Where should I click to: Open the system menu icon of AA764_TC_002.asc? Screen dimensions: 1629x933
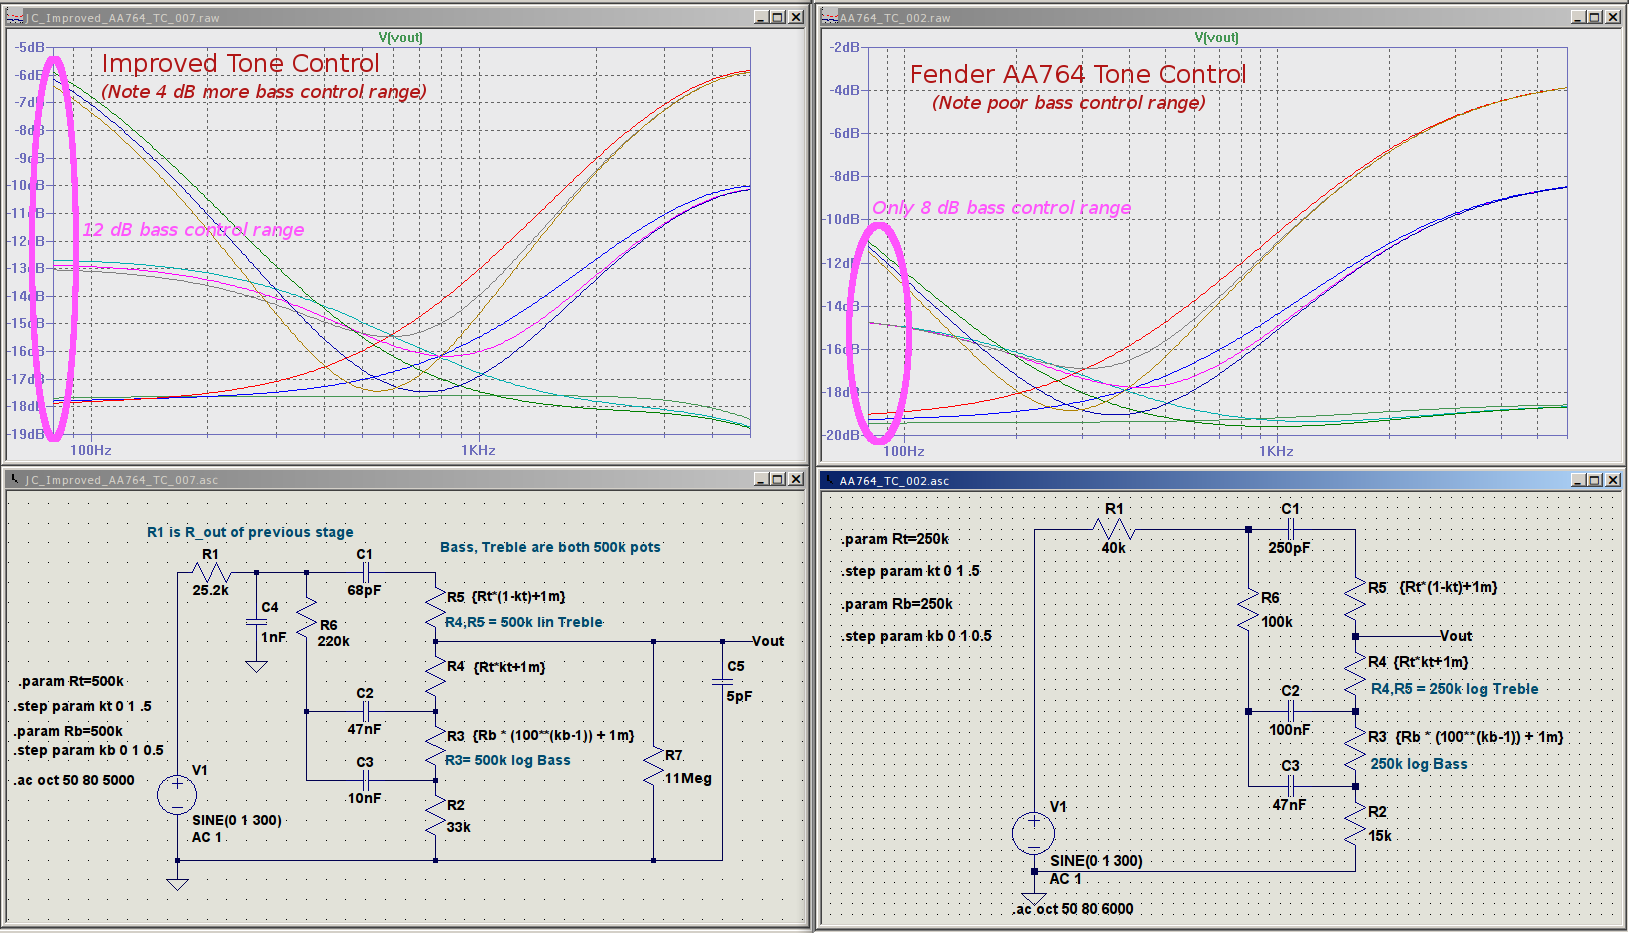(829, 480)
